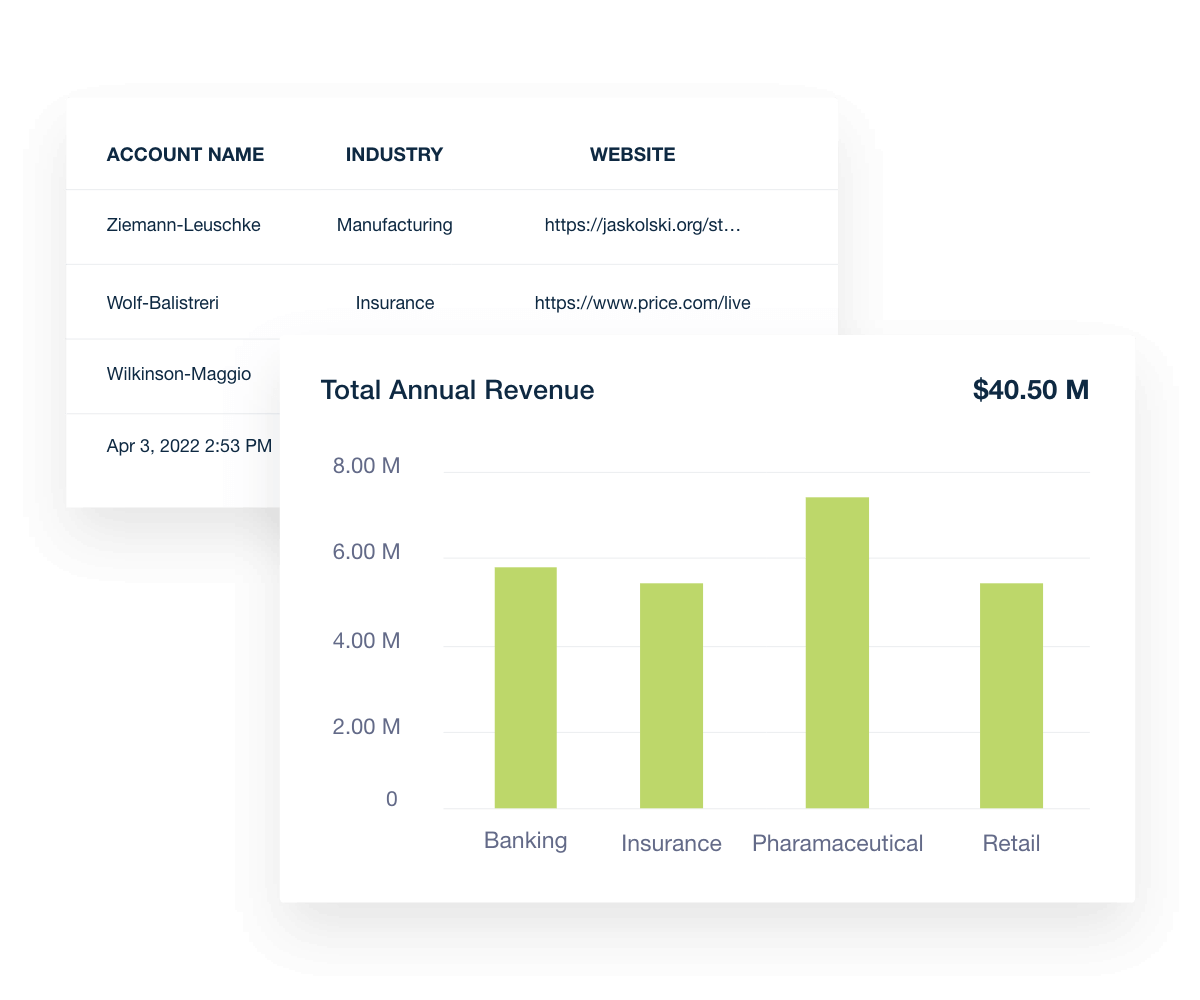Select the Total Annual Revenue chart title
Image resolution: width=1200 pixels, height=1000 pixels.
click(457, 390)
